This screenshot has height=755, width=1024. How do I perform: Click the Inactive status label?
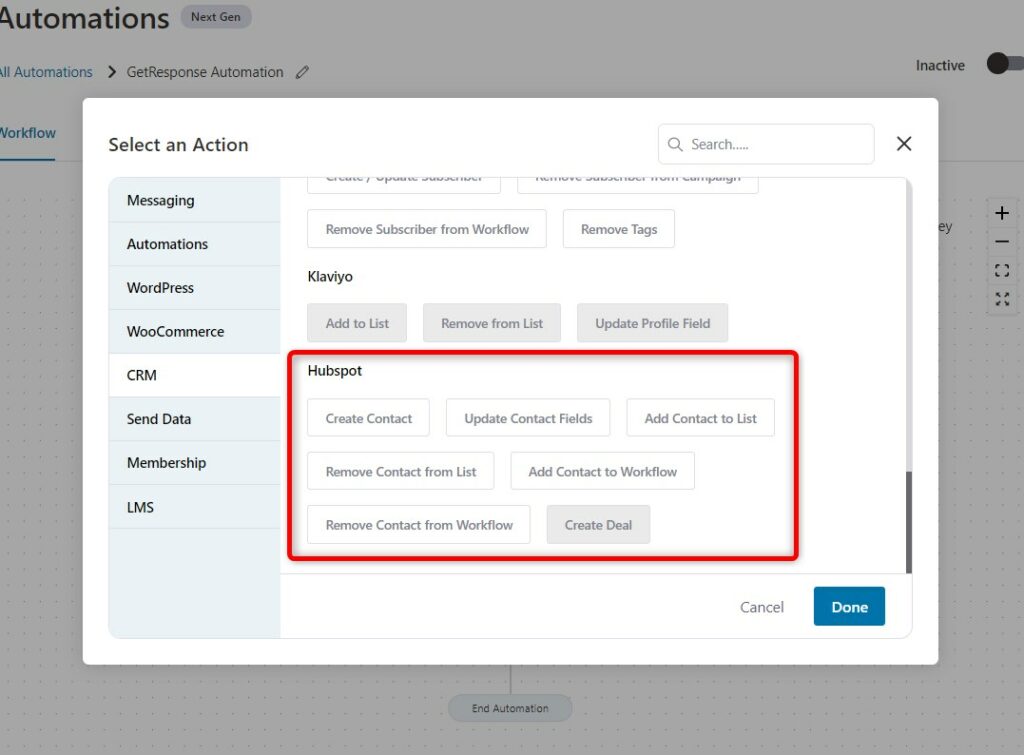click(940, 65)
